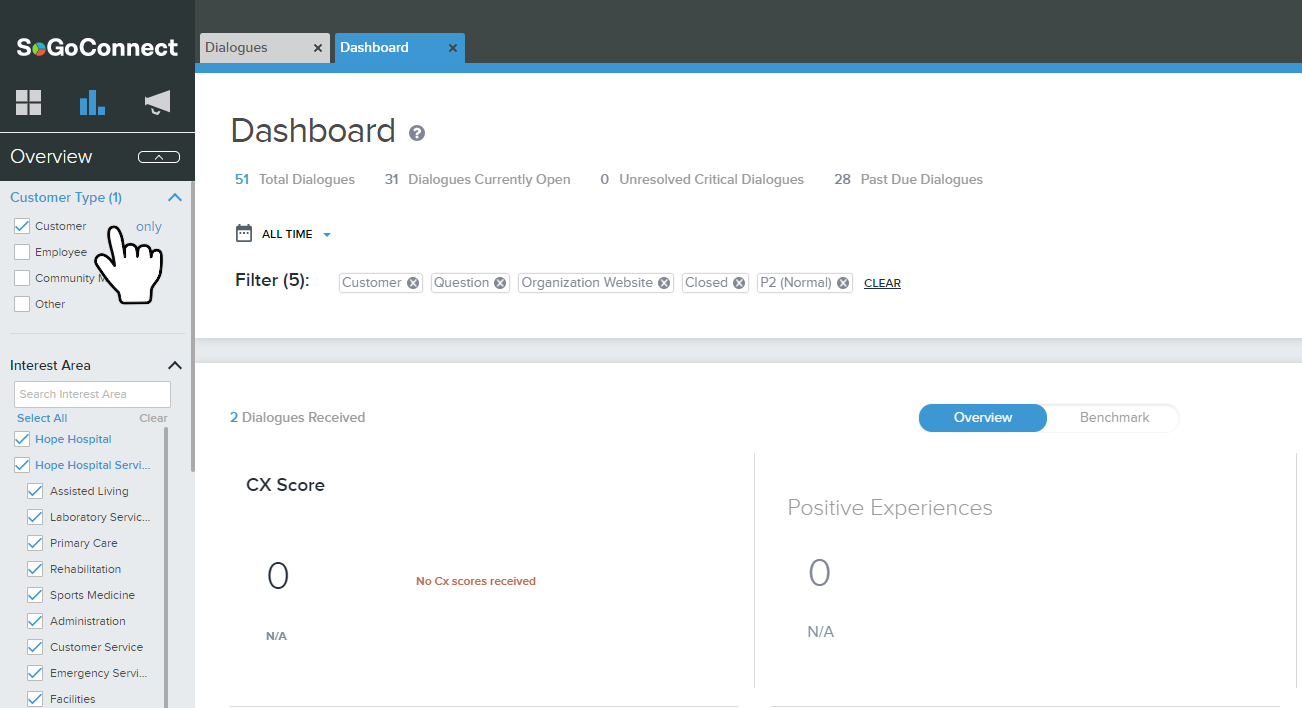The width and height of the screenshot is (1302, 708).
Task: Close the Dashboard tab
Action: pos(453,48)
